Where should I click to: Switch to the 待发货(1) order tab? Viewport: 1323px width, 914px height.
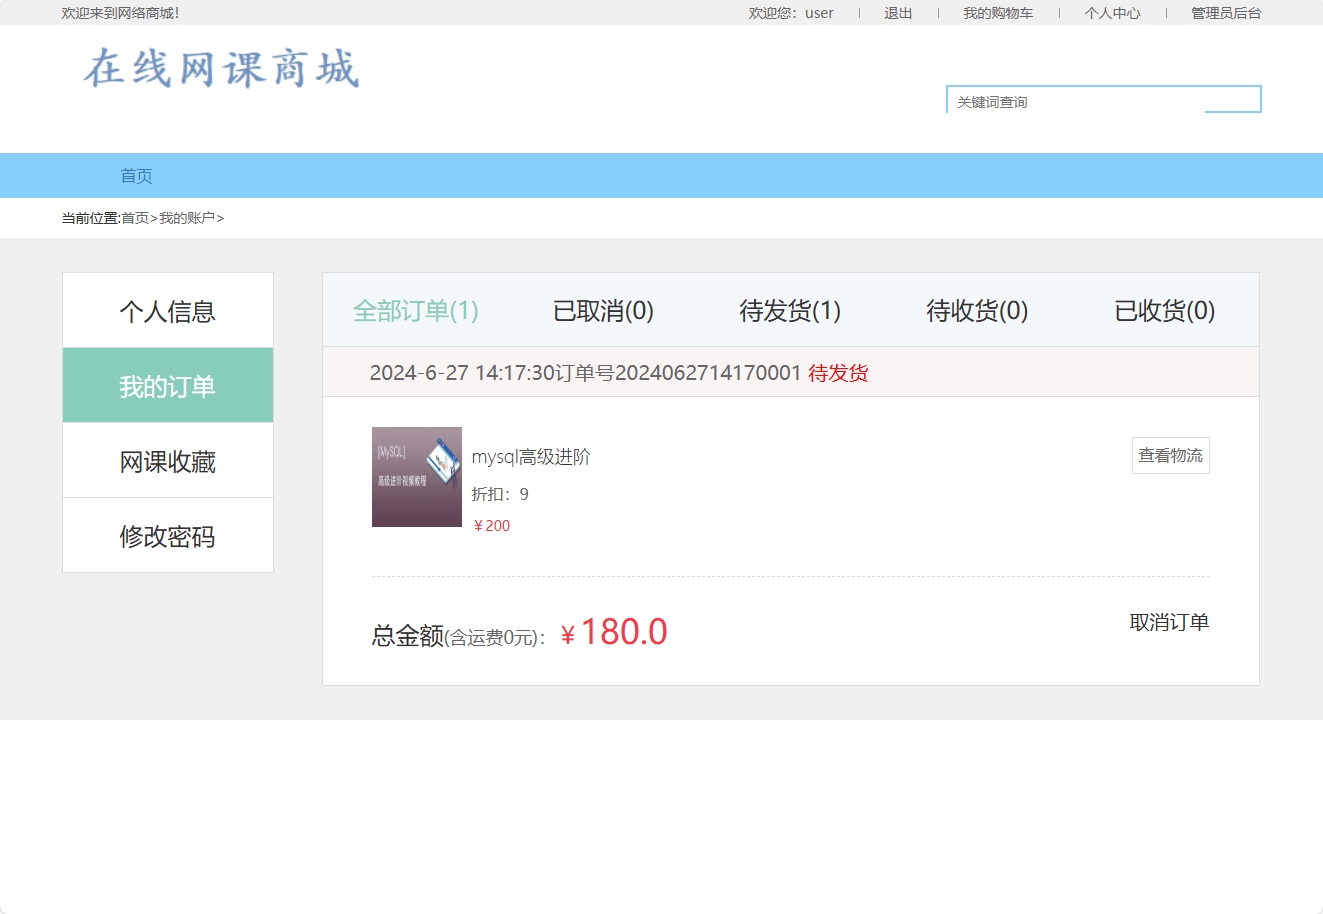[789, 310]
